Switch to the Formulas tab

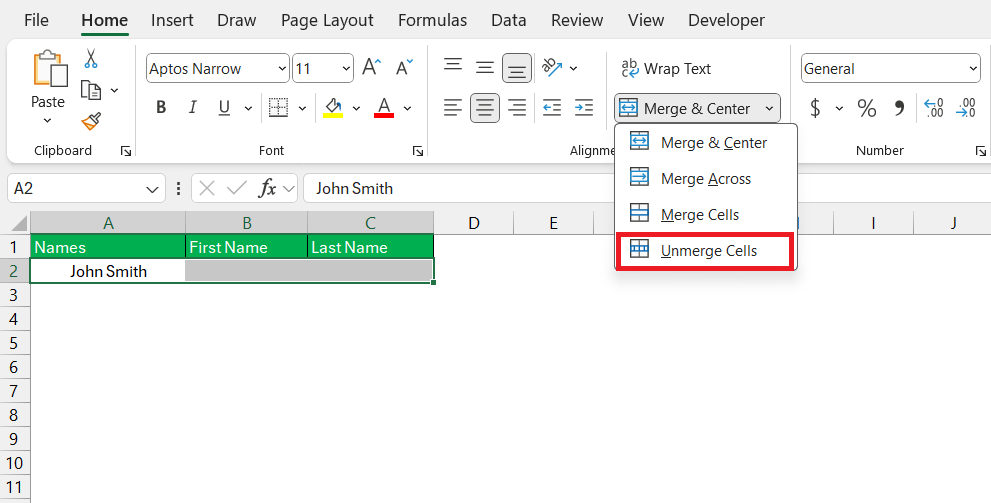tap(432, 20)
